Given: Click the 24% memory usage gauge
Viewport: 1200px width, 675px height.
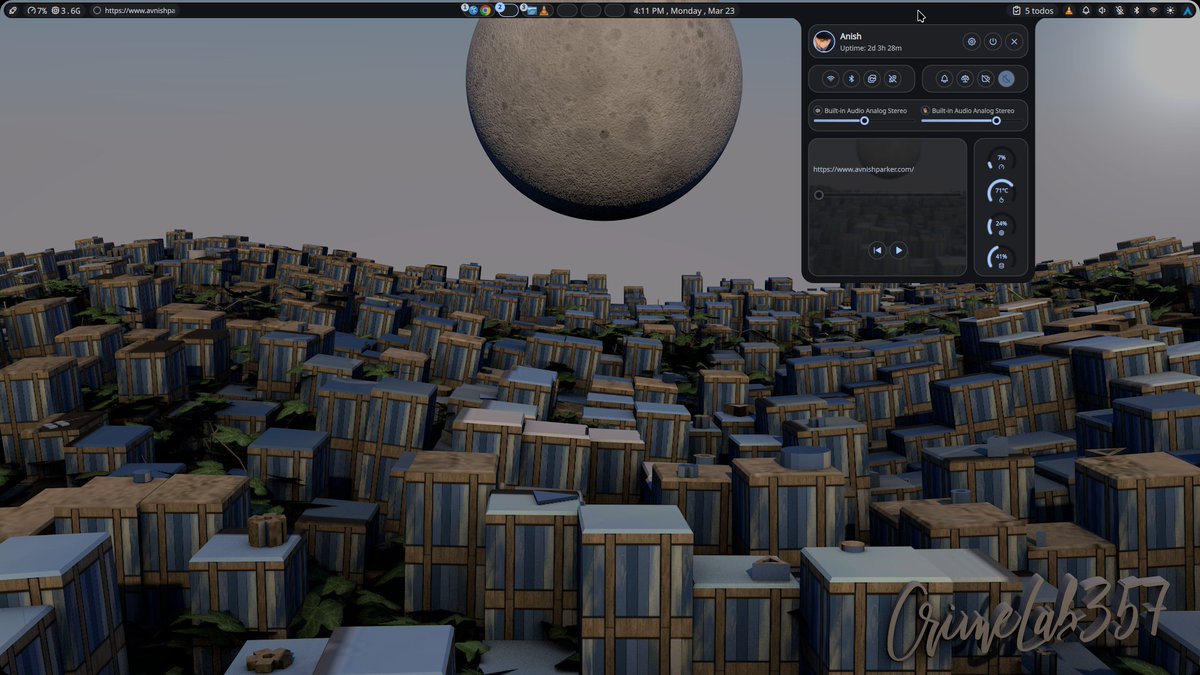Looking at the screenshot, I should (1001, 226).
